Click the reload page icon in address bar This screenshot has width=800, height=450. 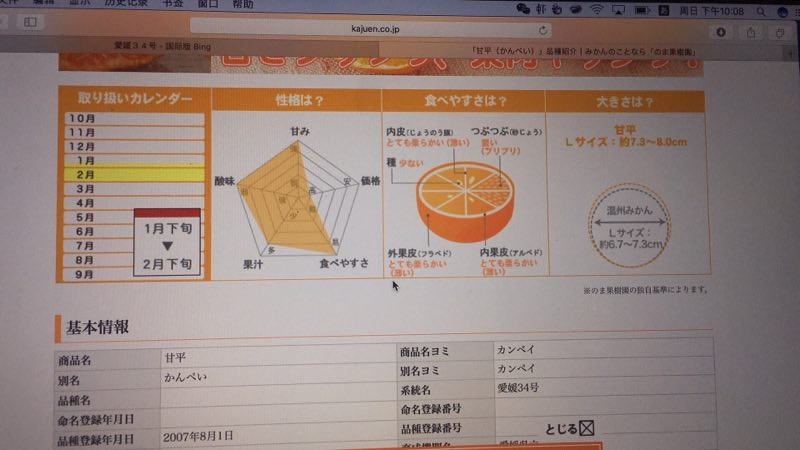[x=544, y=31]
